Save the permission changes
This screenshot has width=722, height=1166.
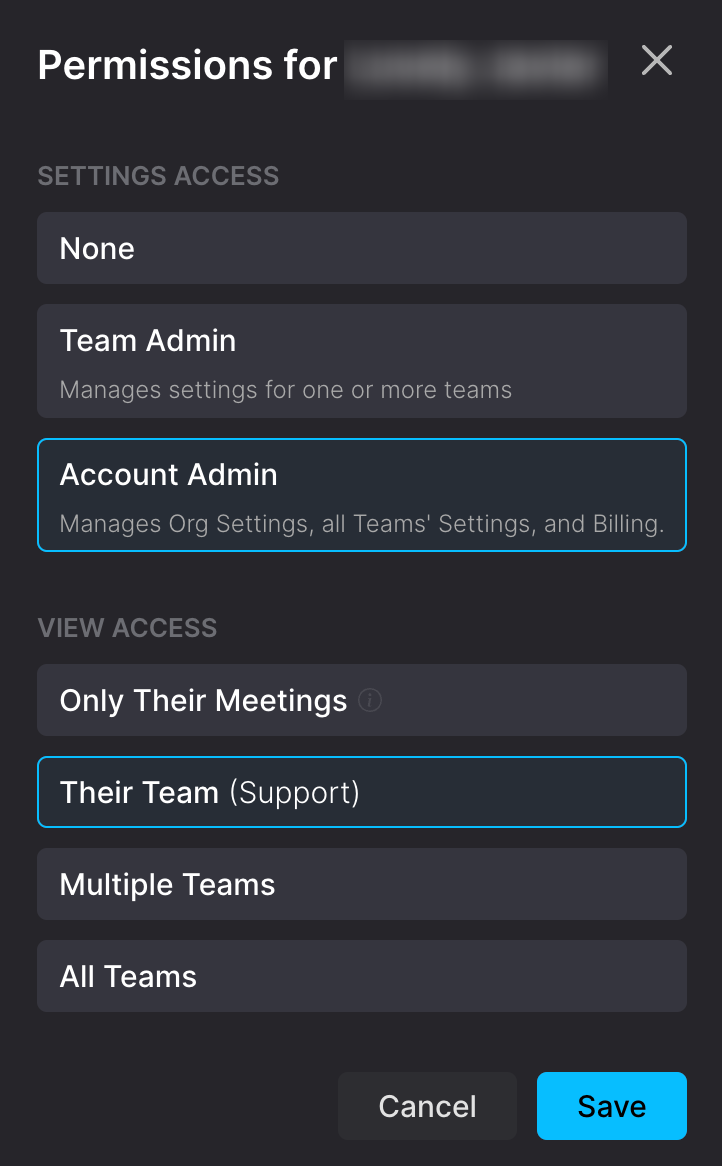tap(611, 1106)
